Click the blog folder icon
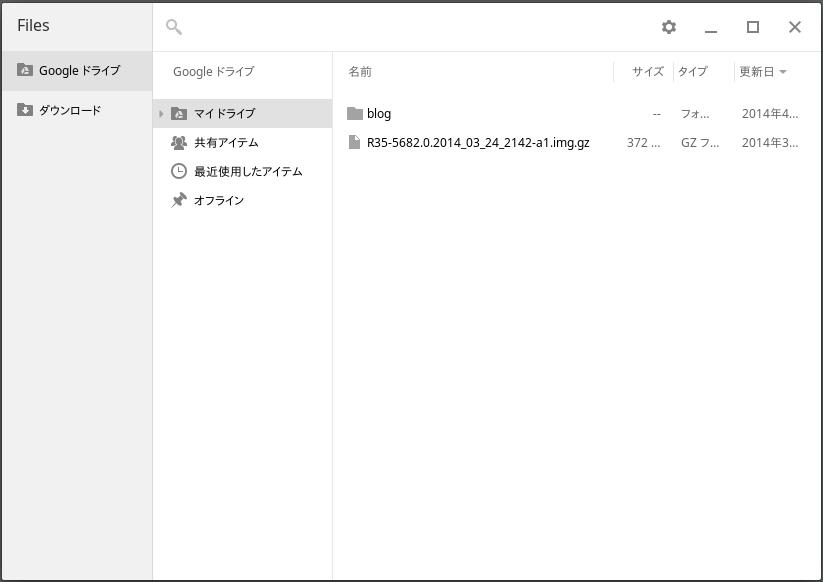The height and width of the screenshot is (582, 823). 354,113
